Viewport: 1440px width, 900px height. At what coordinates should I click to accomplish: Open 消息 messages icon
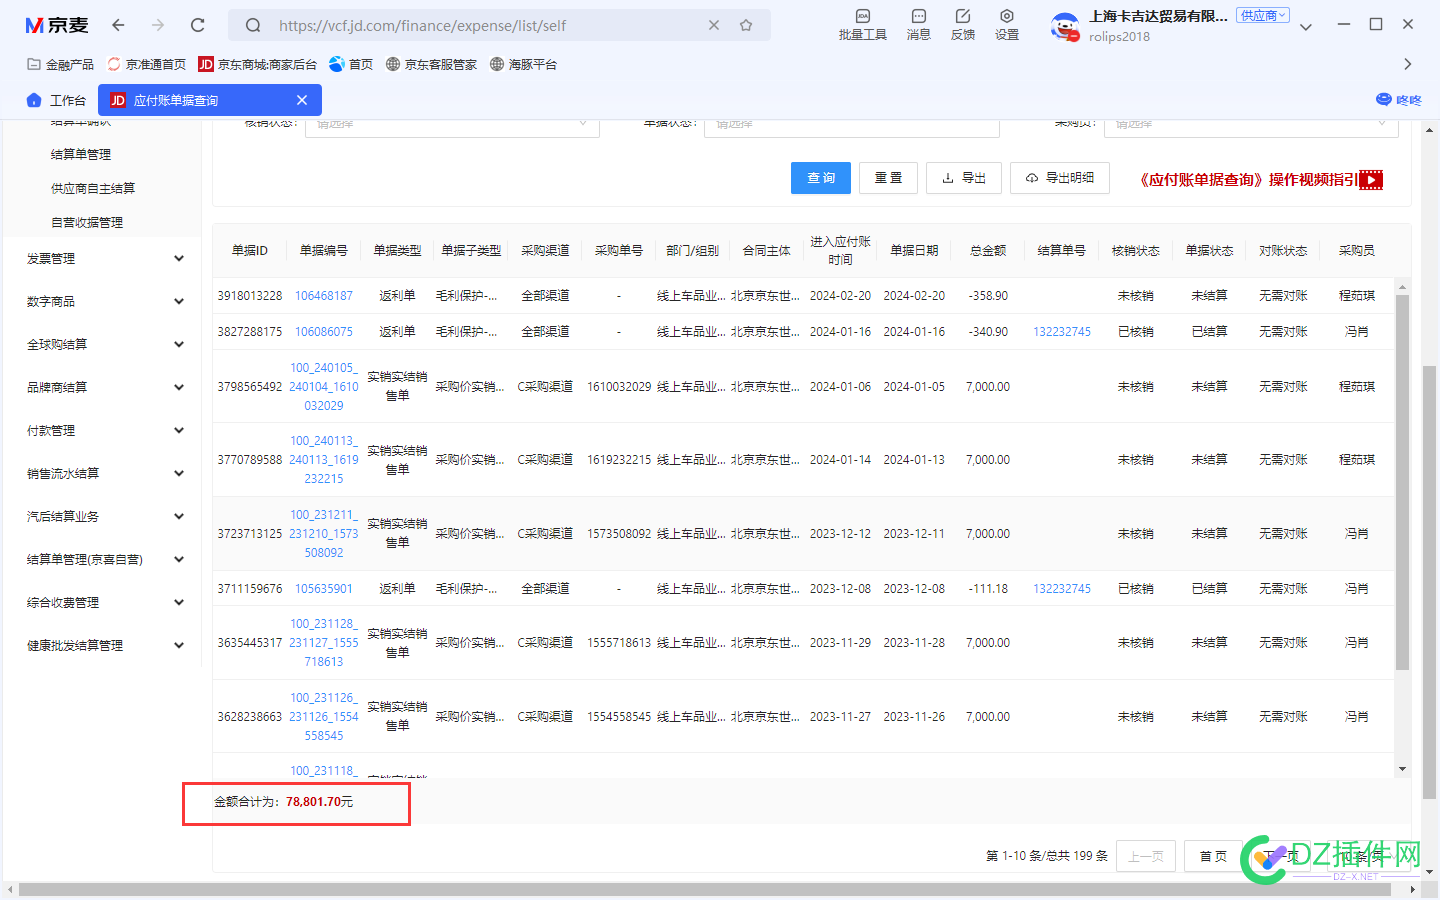tap(918, 25)
